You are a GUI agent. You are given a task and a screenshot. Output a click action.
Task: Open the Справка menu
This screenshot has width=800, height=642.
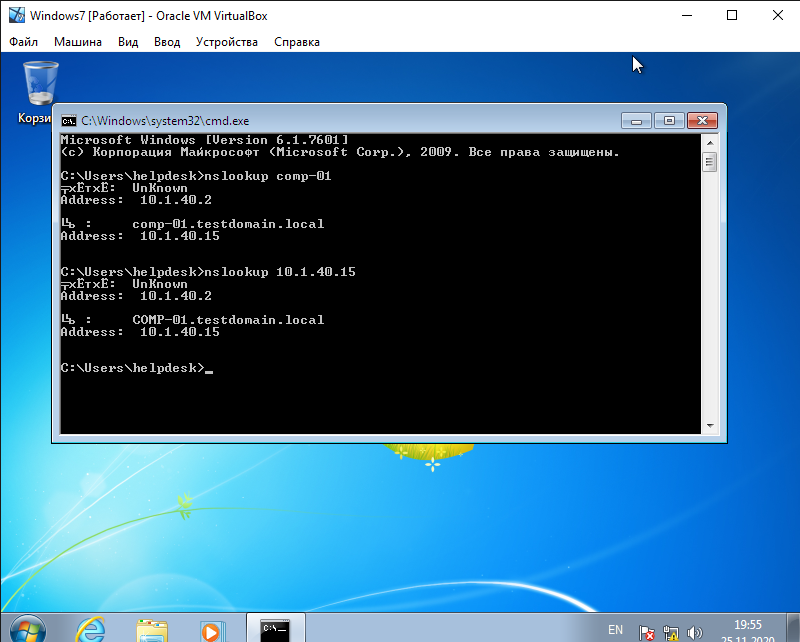[297, 42]
